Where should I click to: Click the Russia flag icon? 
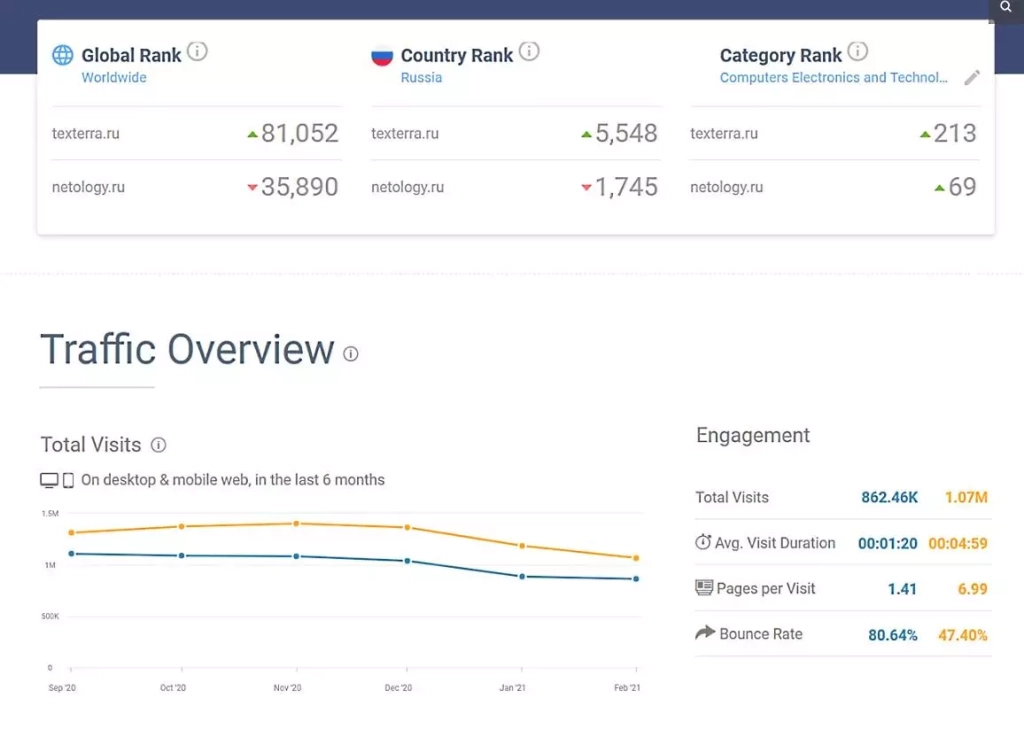tap(382, 56)
